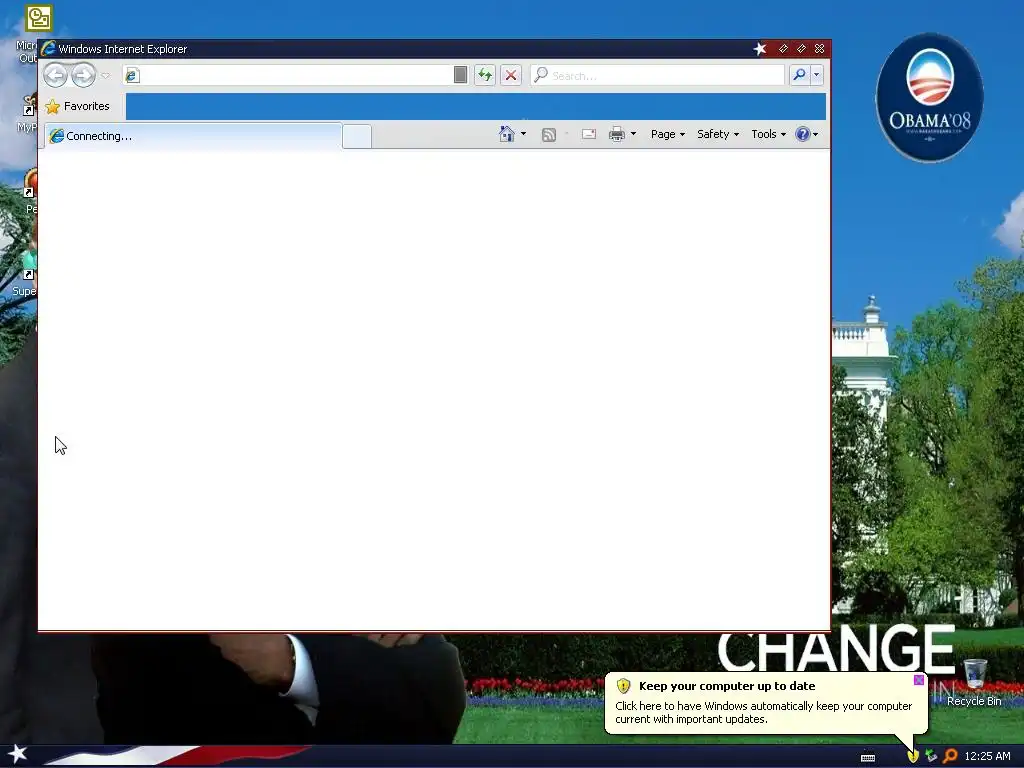Go back with the Back arrow button

click(x=56, y=76)
